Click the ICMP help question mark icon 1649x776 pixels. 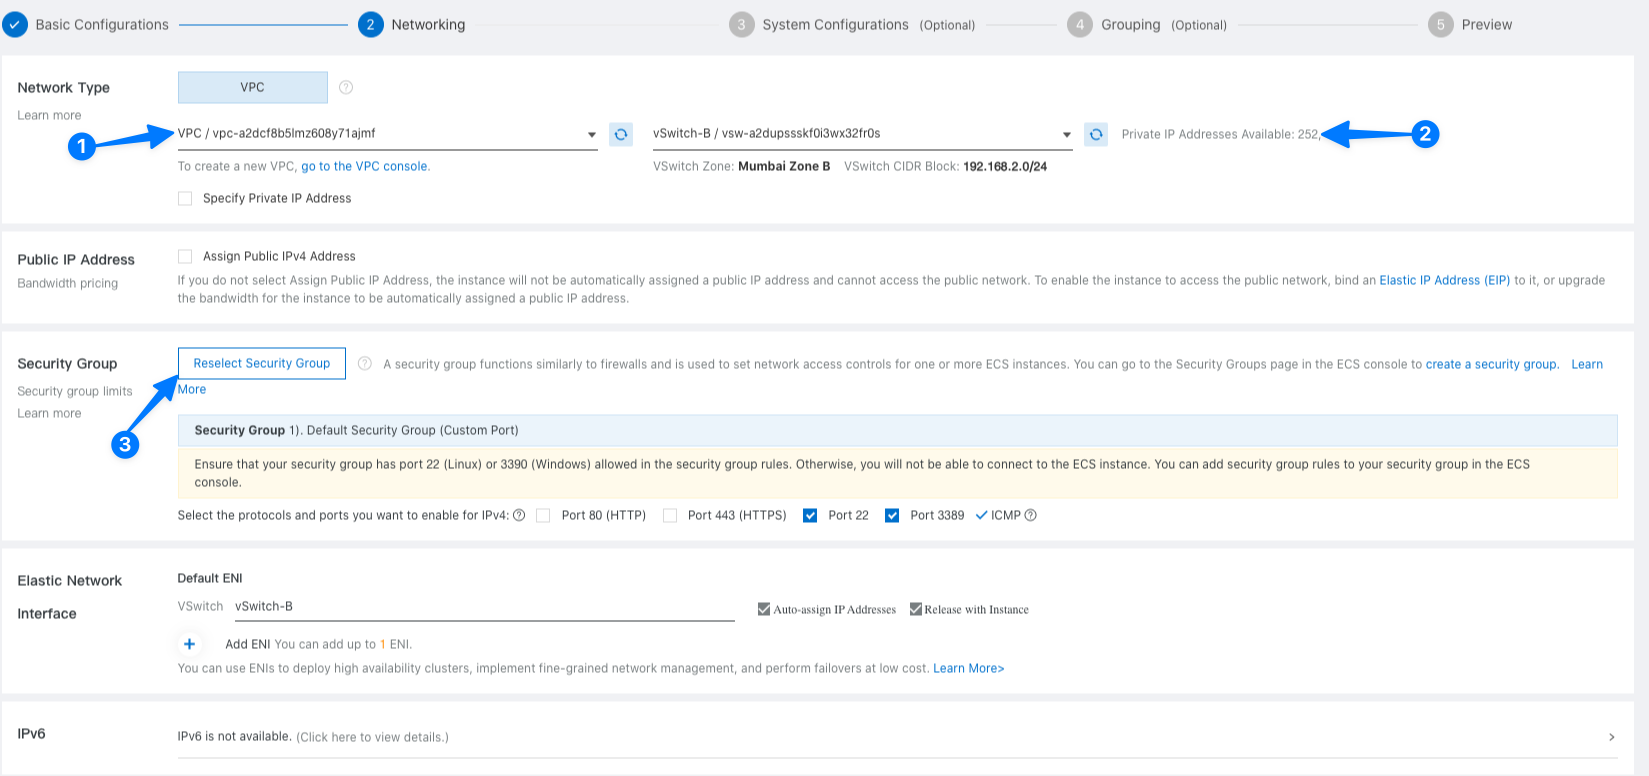[x=1031, y=516]
